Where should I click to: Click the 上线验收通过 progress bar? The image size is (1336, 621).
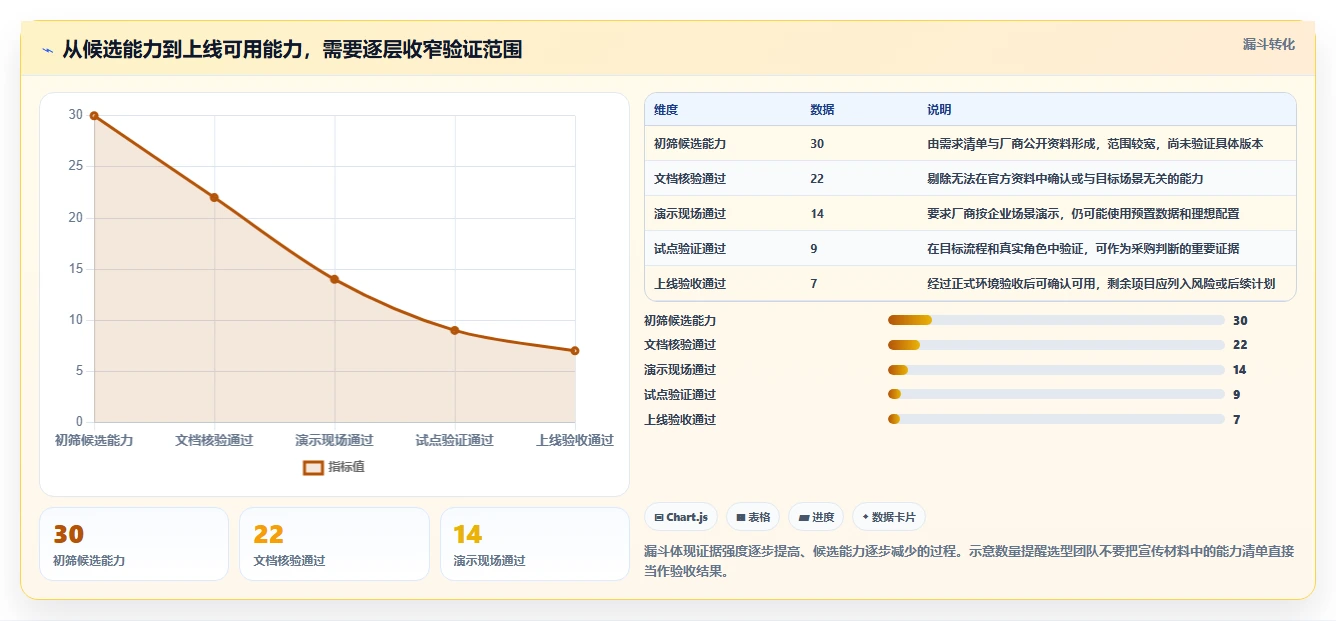click(x=1056, y=420)
